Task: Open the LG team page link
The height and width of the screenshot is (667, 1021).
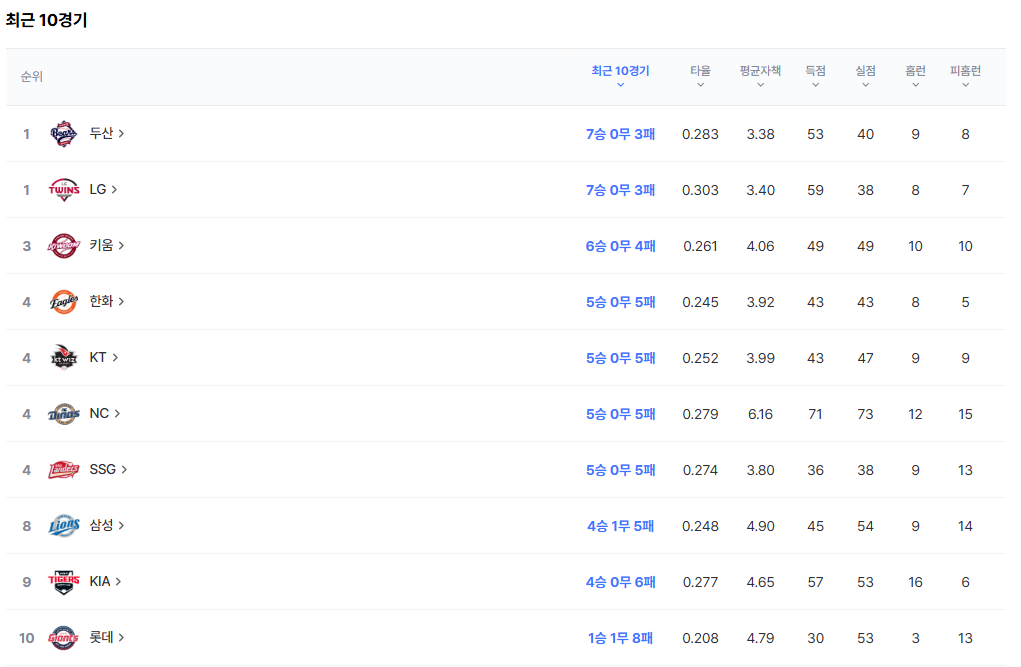Action: click(104, 190)
